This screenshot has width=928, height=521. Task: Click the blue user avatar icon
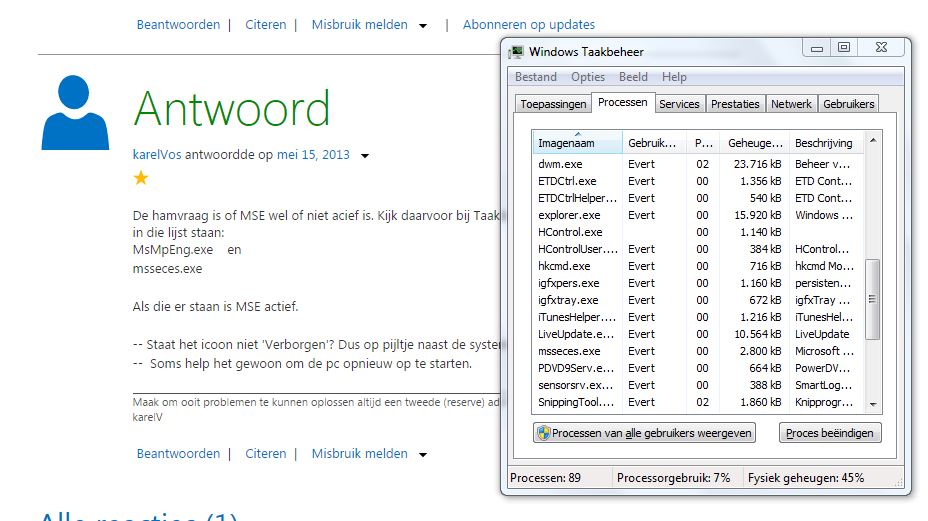point(75,112)
